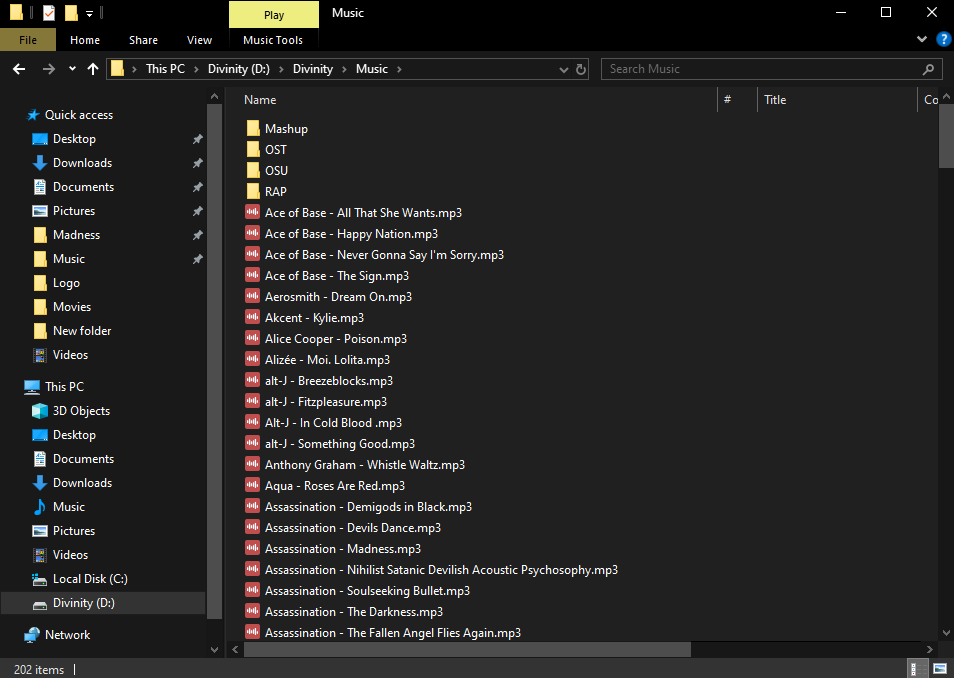Screen dimensions: 954x678
Task: Click This PC in address bar
Action: tap(165, 69)
